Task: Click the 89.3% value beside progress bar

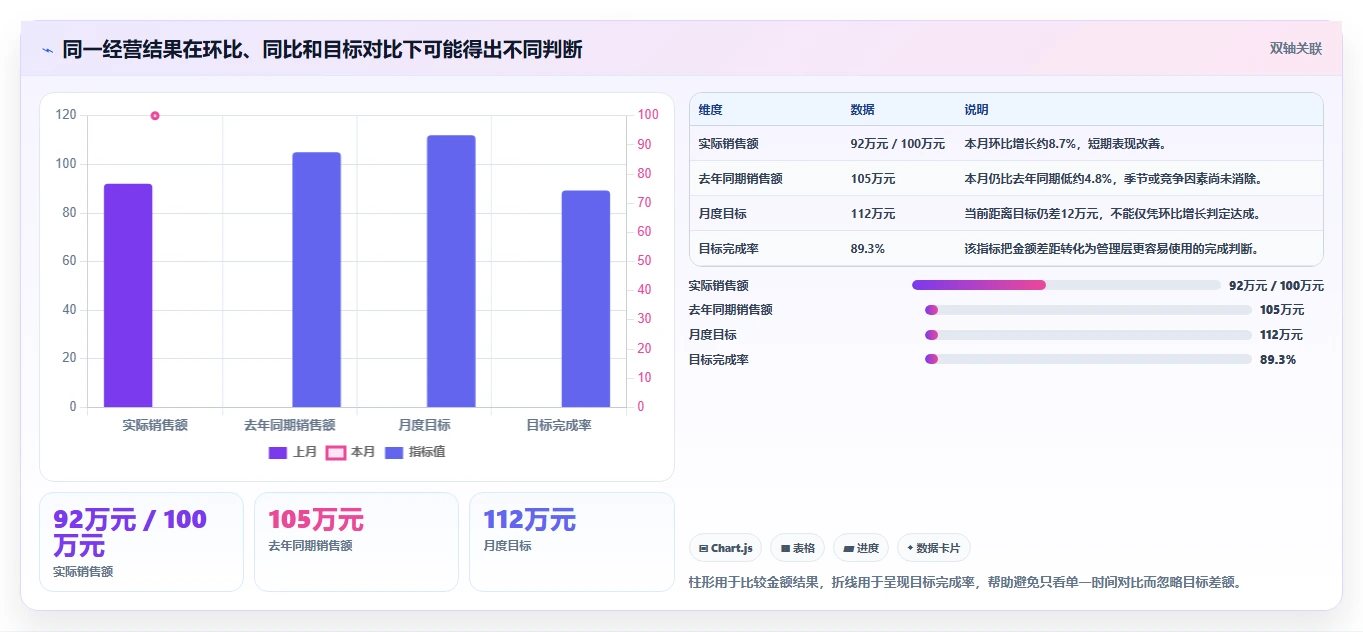Action: (x=1277, y=359)
